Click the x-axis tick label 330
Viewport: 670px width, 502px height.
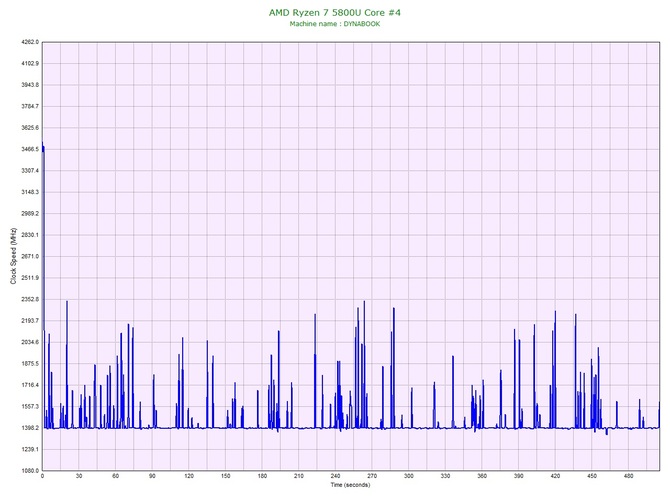click(445, 476)
